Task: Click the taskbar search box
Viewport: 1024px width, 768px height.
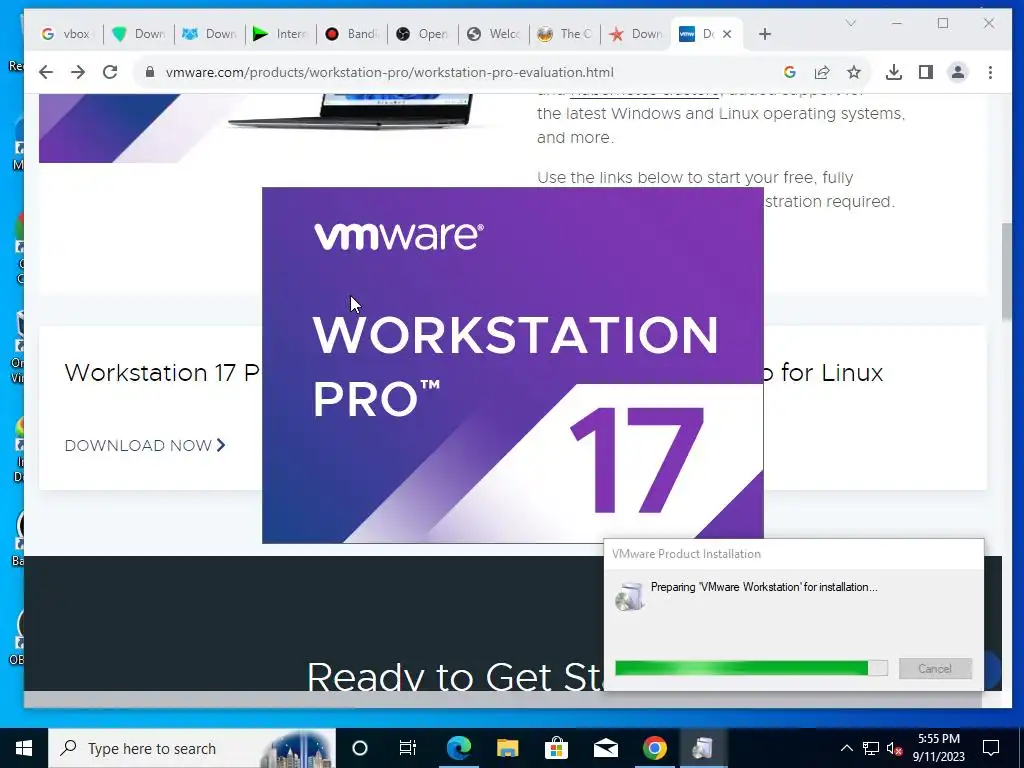Action: pos(191,748)
